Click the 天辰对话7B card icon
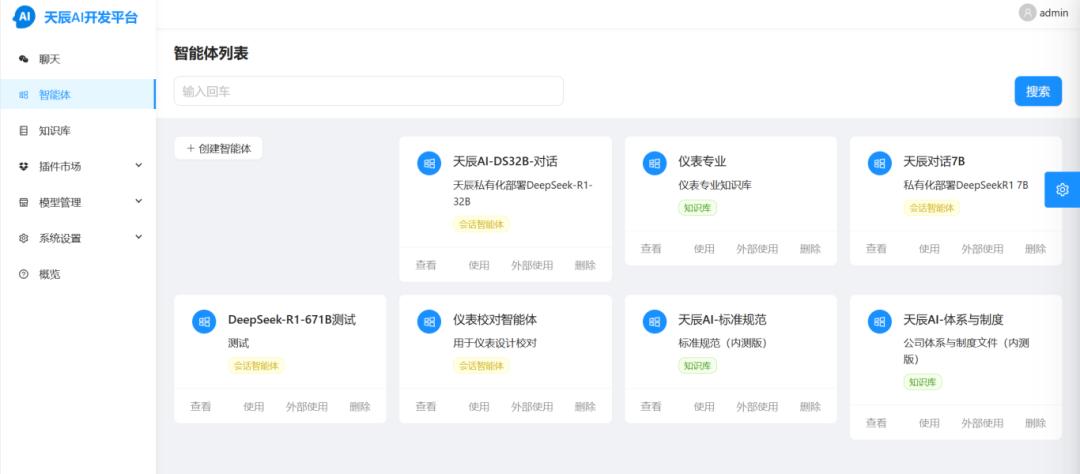Viewport: 1080px width, 474px height. coord(880,163)
